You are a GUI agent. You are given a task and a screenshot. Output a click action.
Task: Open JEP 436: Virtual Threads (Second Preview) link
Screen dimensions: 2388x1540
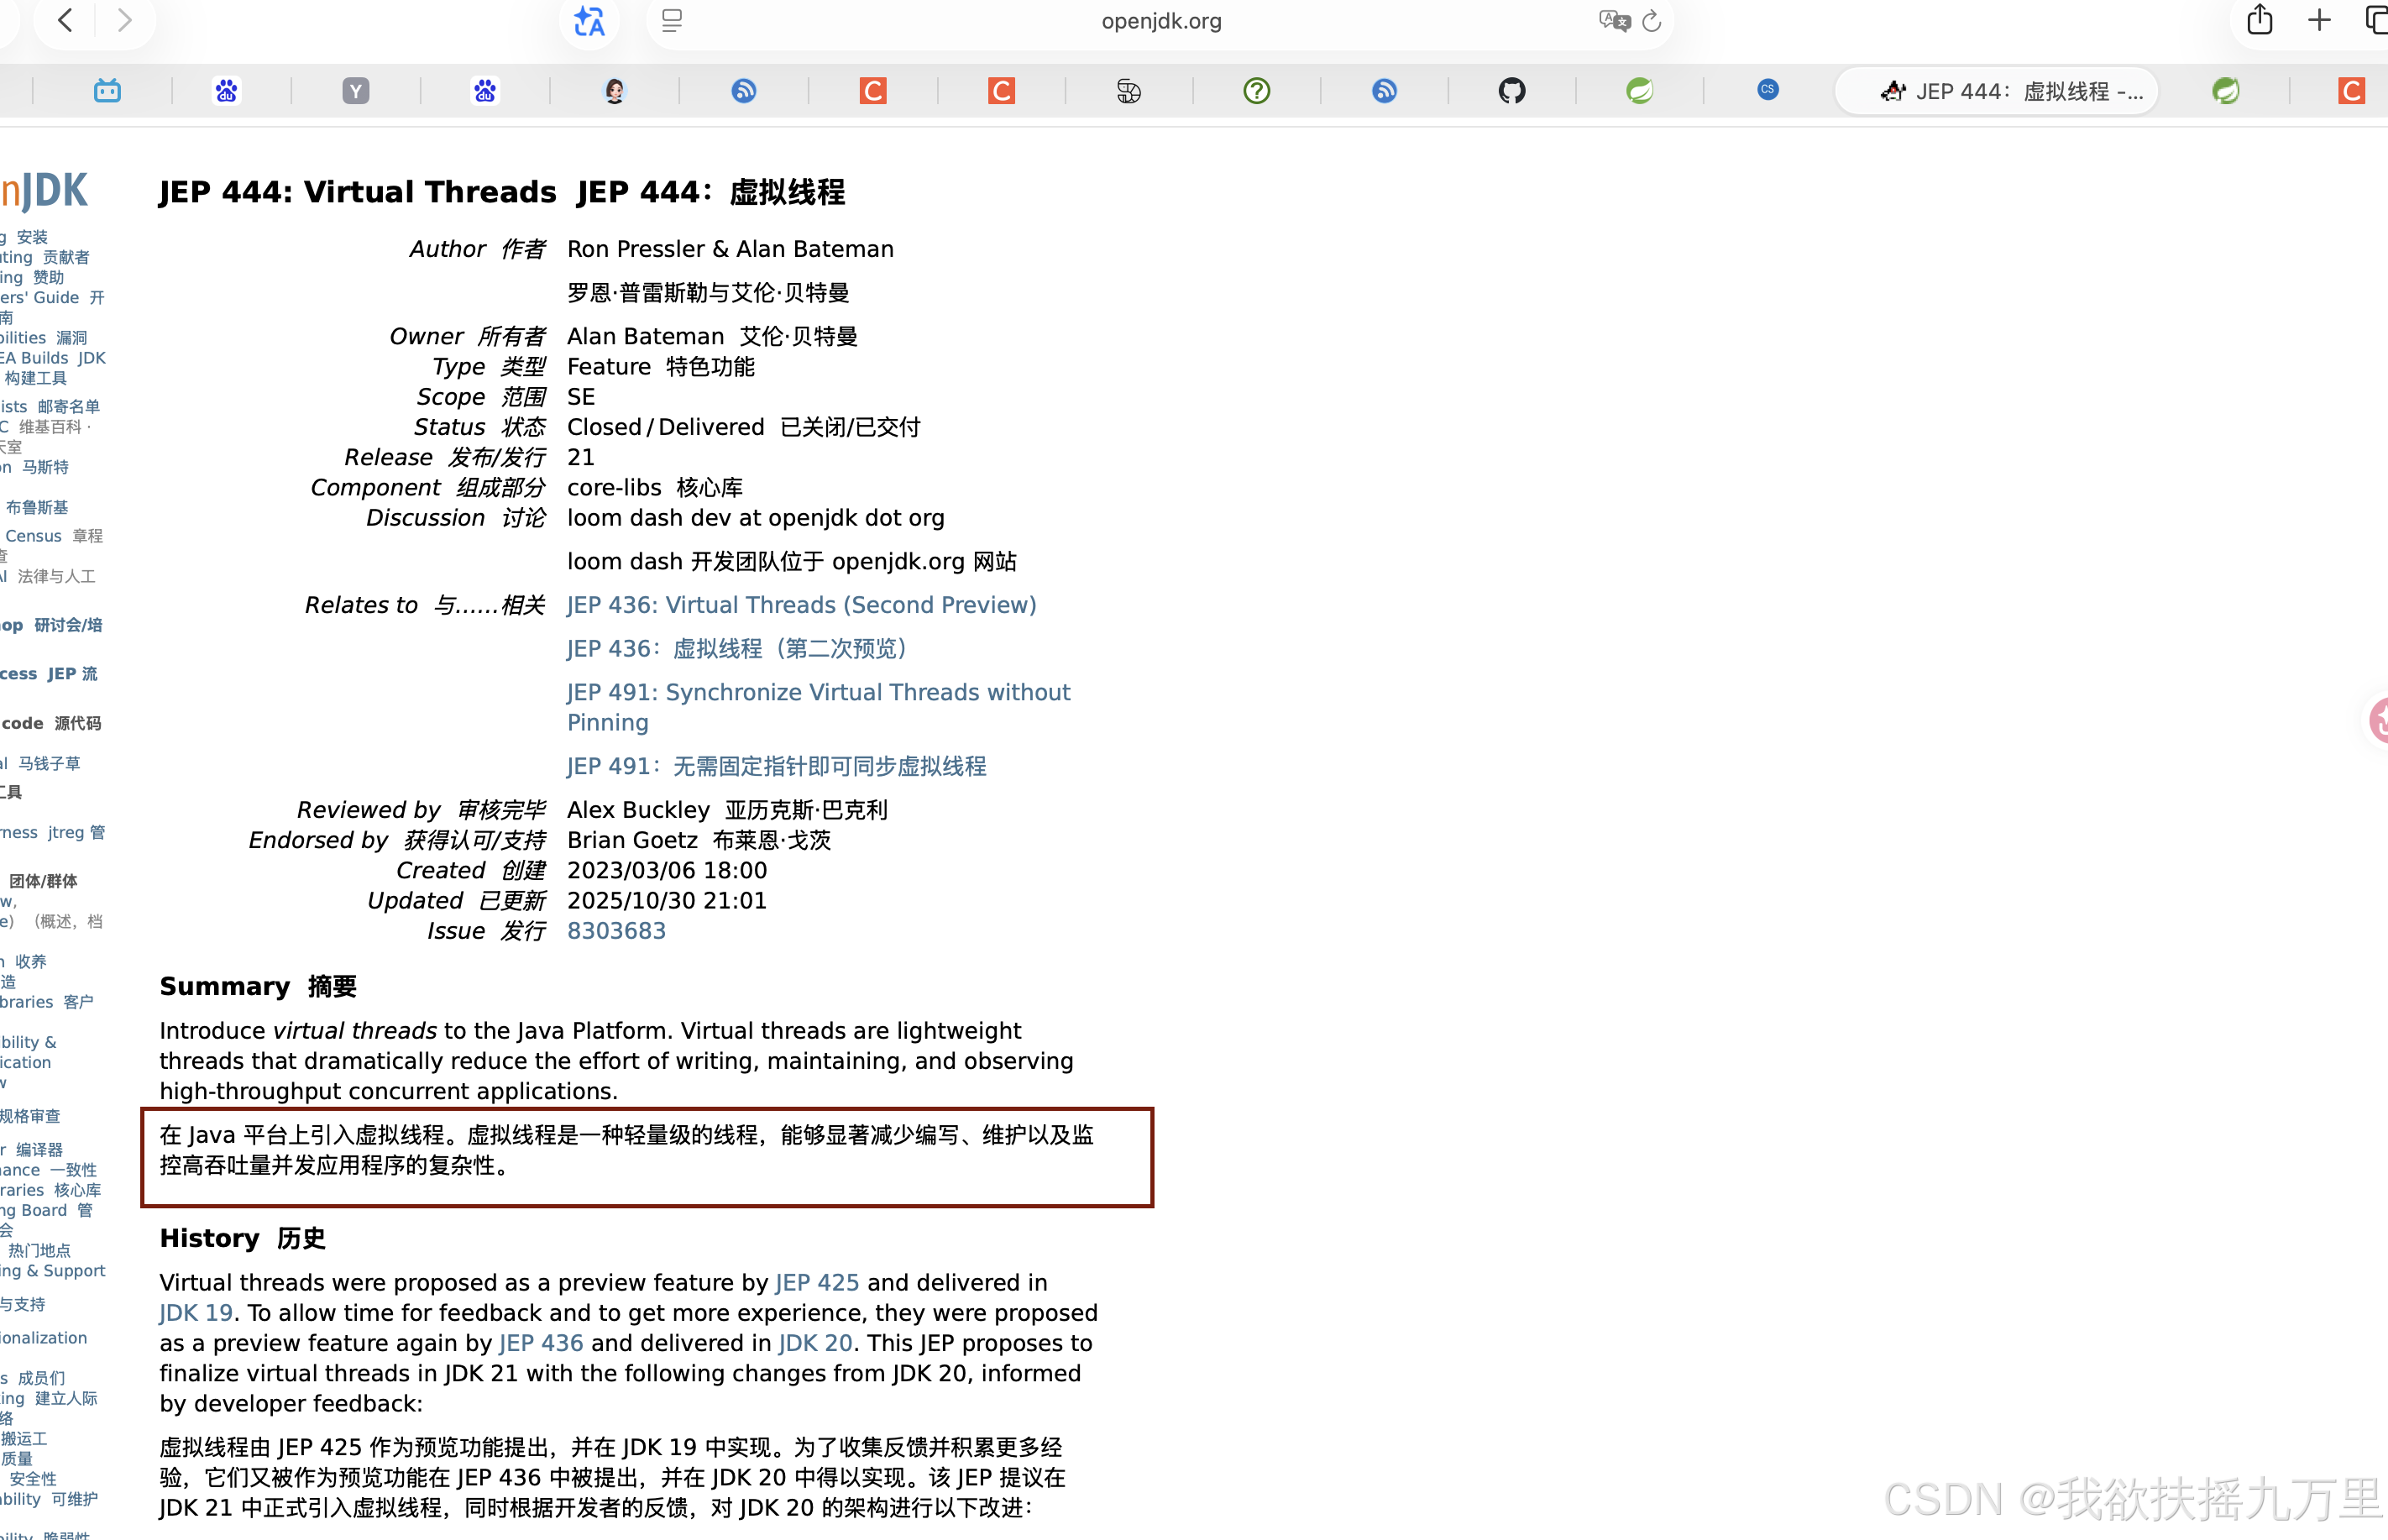coord(802,605)
